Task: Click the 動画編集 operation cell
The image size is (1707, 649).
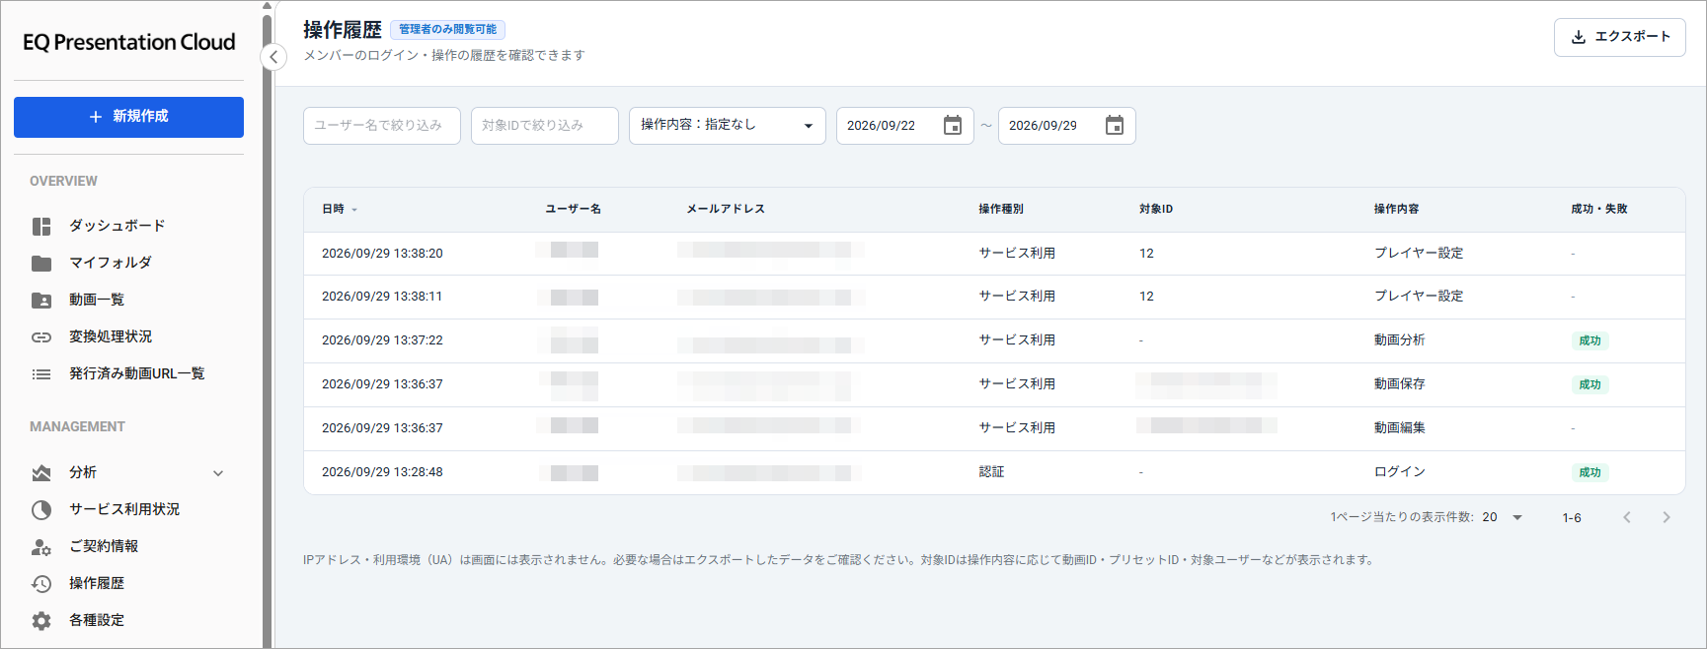Action: pyautogui.click(x=1399, y=428)
